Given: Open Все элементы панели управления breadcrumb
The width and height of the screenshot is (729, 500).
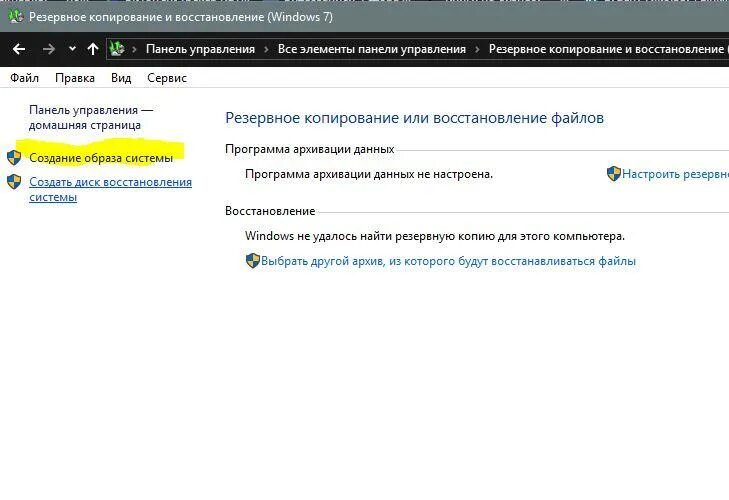Looking at the screenshot, I should 371,49.
